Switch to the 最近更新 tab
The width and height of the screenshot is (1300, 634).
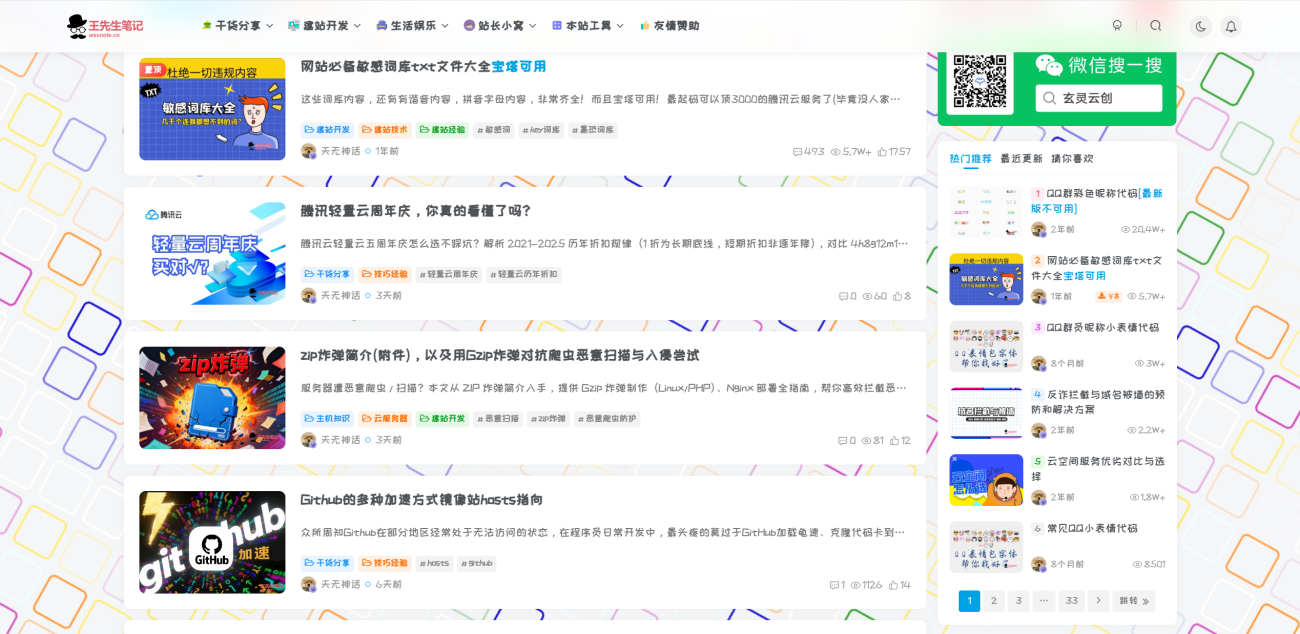(1019, 157)
